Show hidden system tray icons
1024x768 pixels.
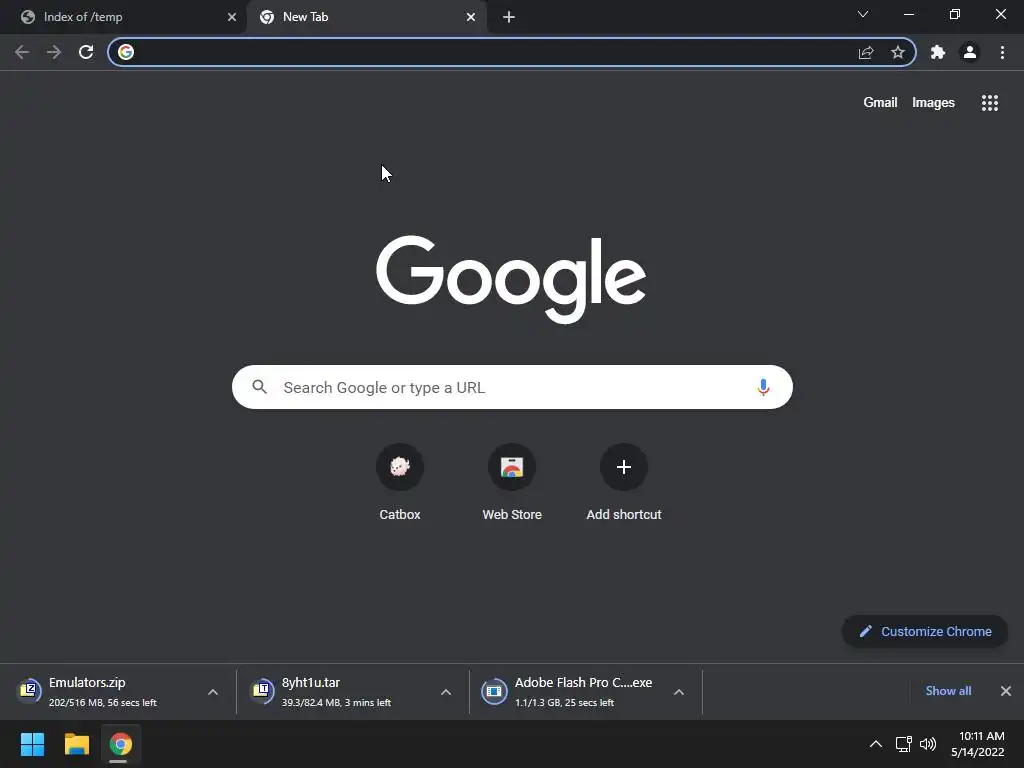876,744
